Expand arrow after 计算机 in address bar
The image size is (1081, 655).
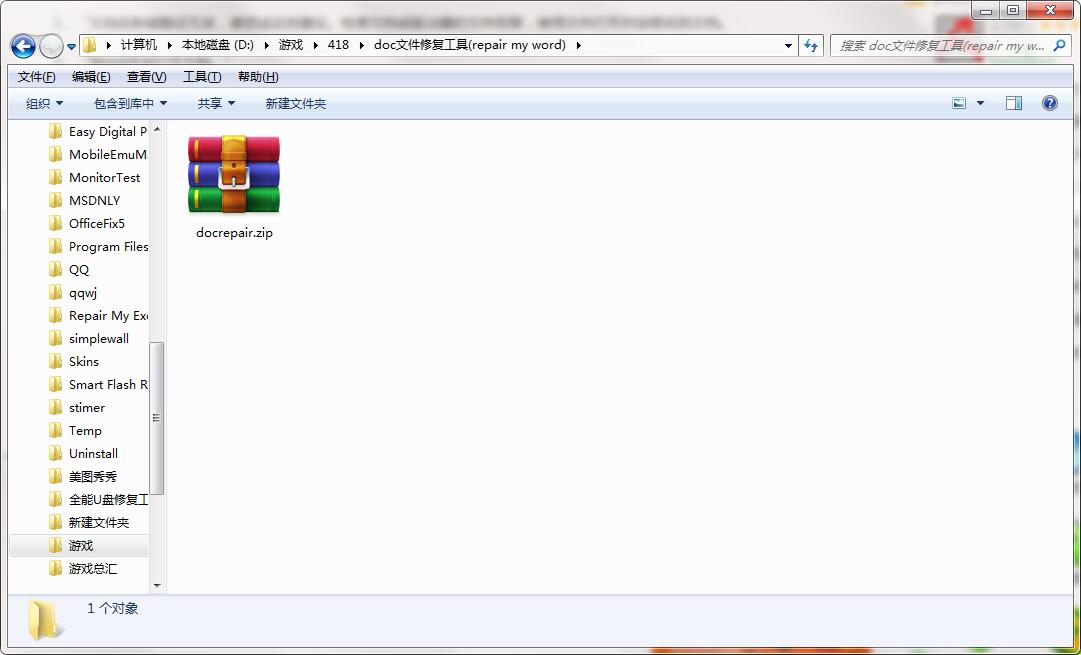(x=170, y=46)
